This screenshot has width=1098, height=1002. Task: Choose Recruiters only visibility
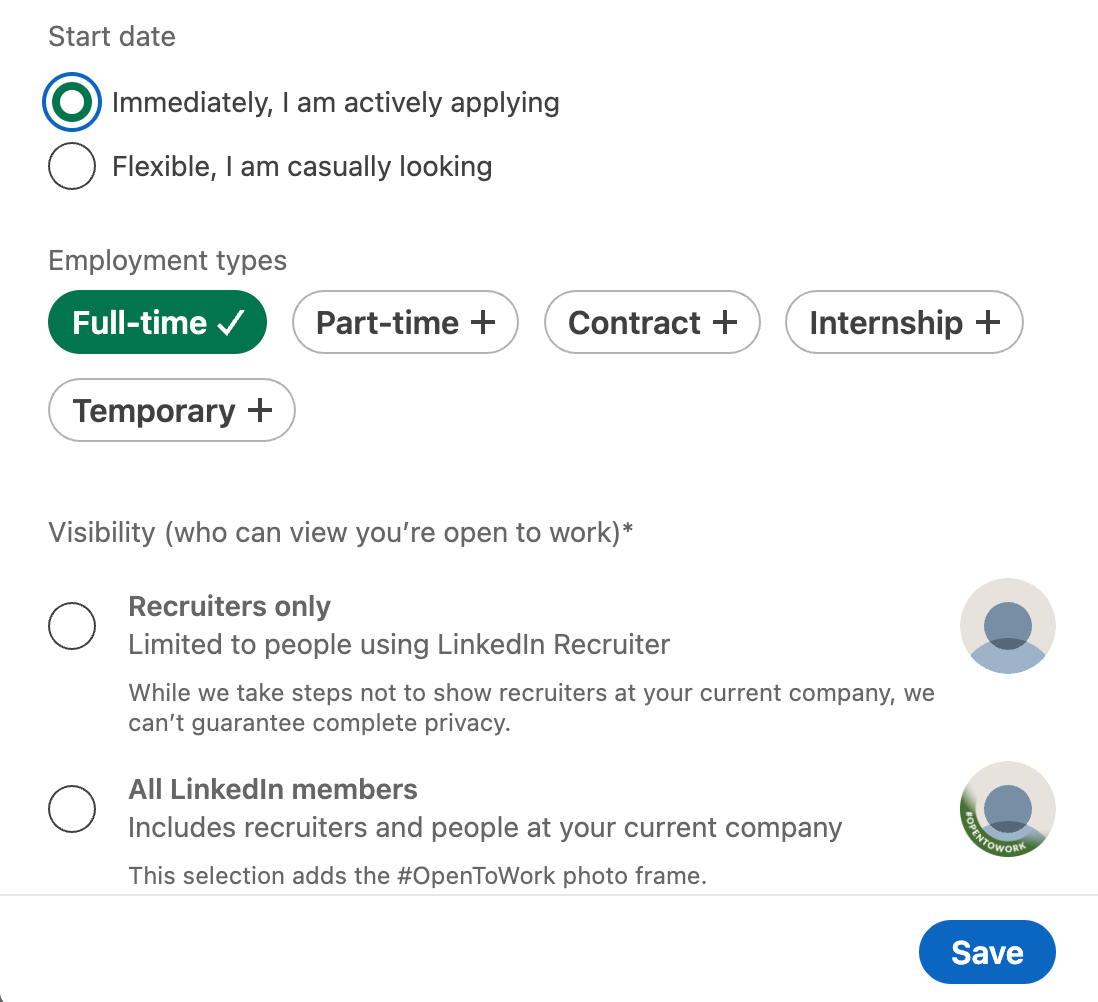point(72,625)
